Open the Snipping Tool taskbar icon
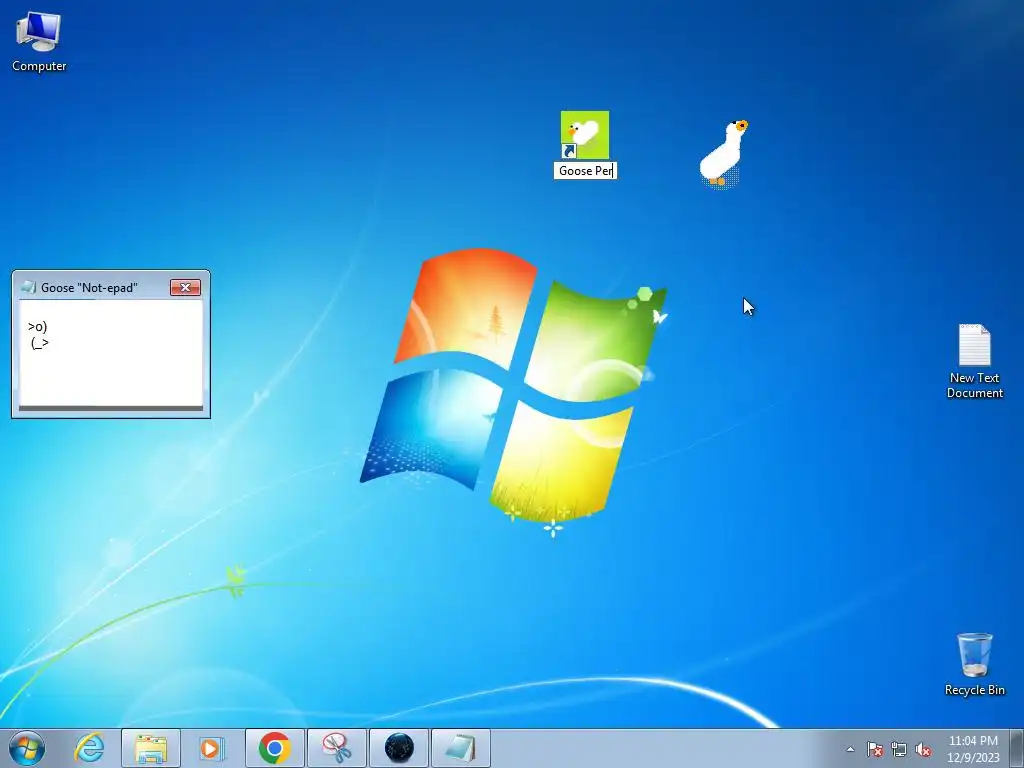This screenshot has width=1024, height=768. (x=337, y=748)
